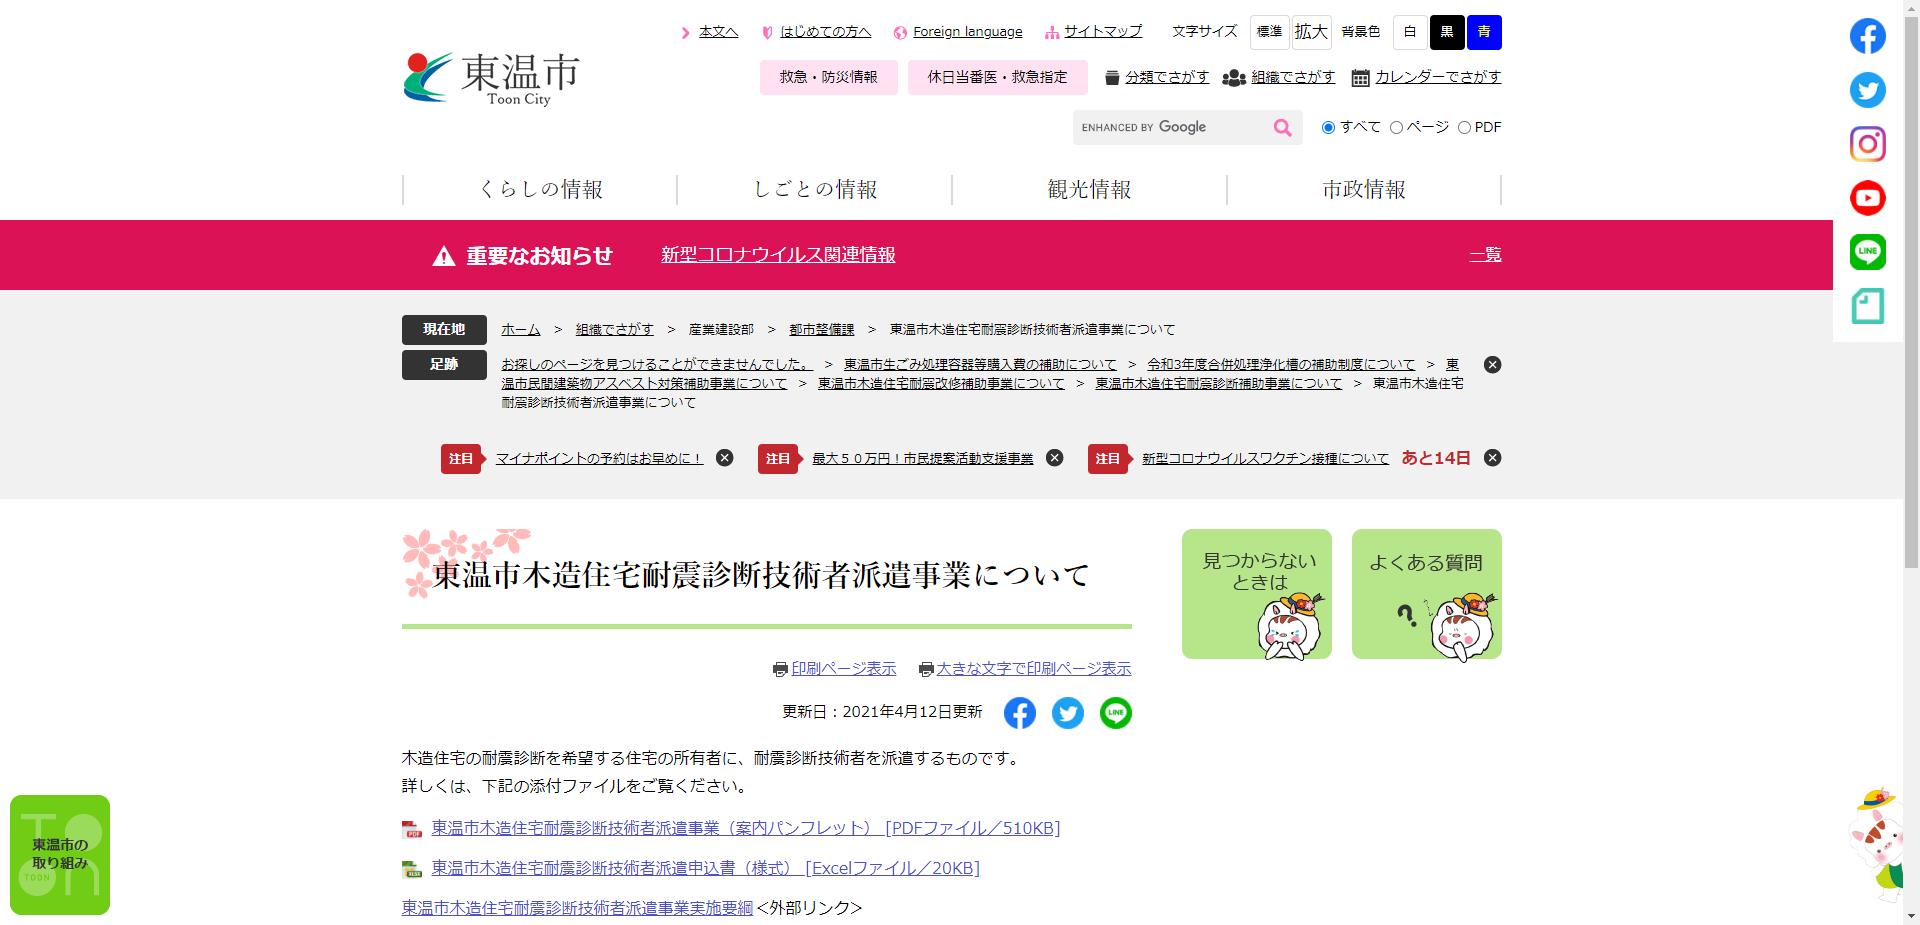Share the article via the Twitter icon
The height and width of the screenshot is (925, 1920).
(x=1067, y=713)
